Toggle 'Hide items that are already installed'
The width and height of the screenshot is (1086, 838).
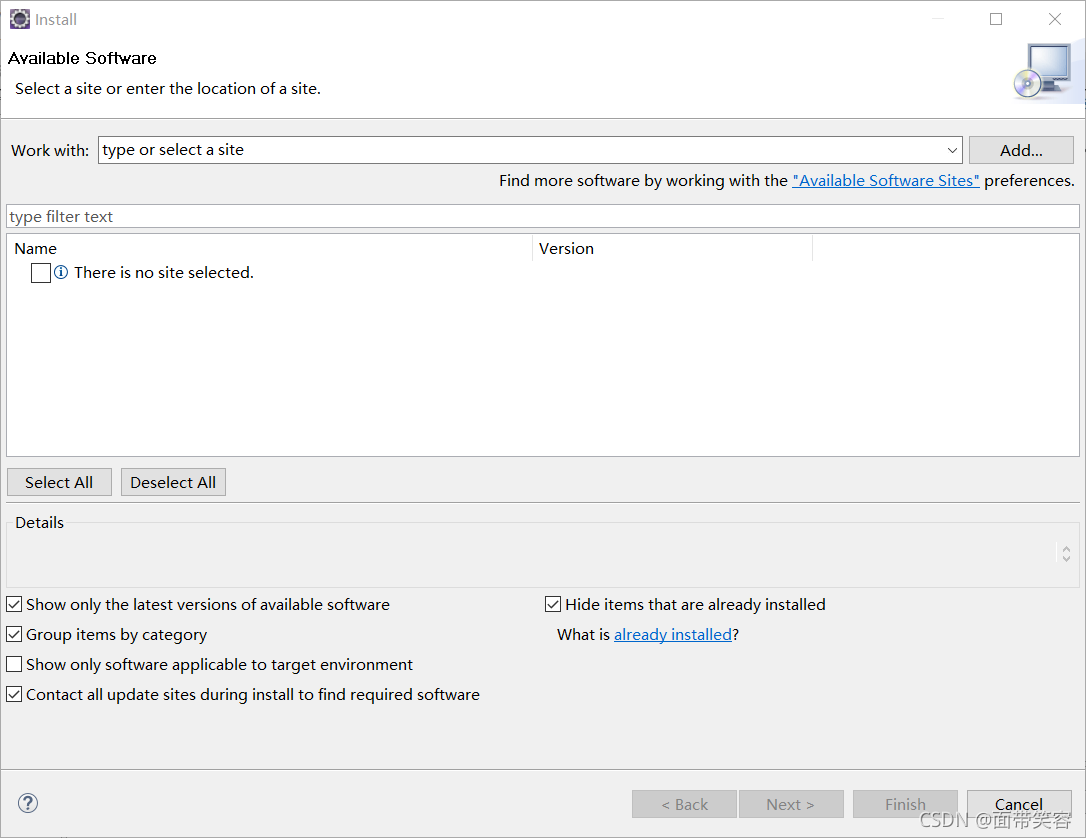[553, 605]
